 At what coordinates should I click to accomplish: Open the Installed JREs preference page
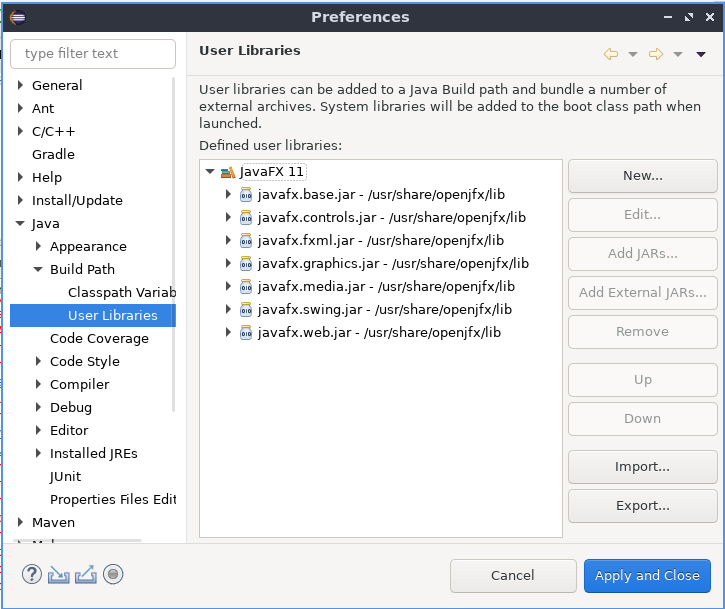point(93,453)
